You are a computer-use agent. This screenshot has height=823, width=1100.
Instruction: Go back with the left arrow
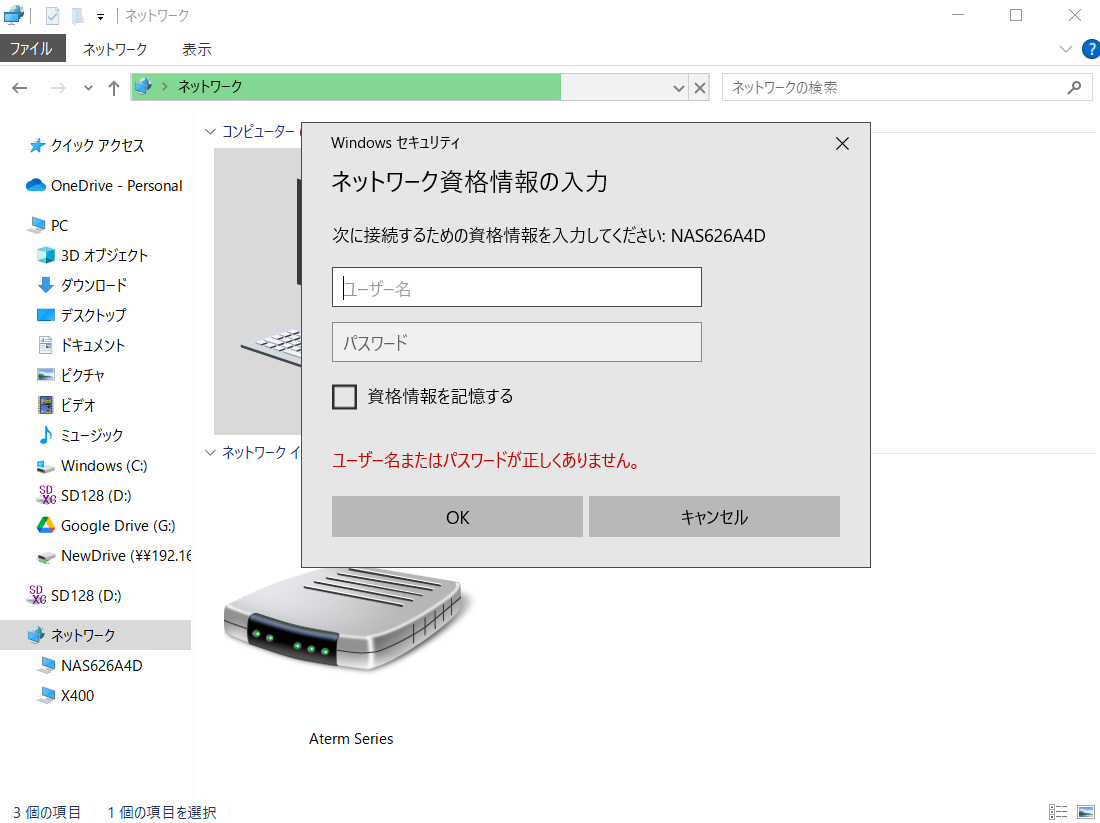(x=20, y=88)
